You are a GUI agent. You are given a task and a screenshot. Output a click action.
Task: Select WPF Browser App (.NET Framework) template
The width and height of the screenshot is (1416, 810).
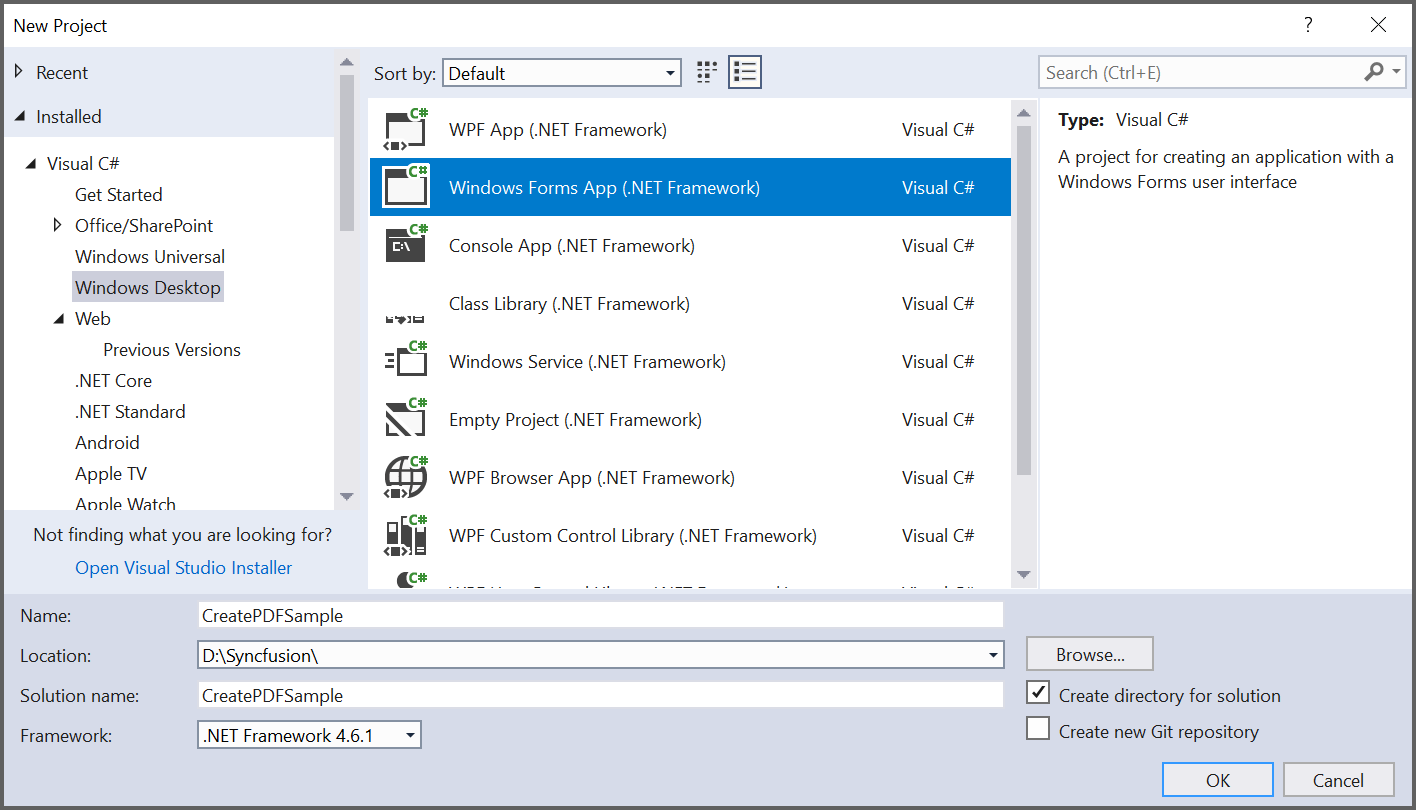tap(690, 478)
